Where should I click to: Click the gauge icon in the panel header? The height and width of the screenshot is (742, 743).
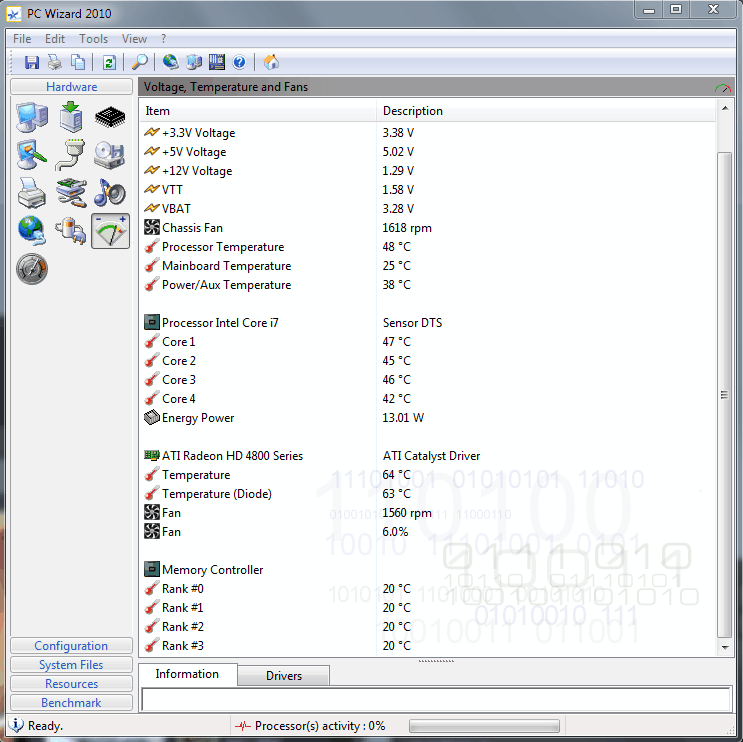click(723, 88)
